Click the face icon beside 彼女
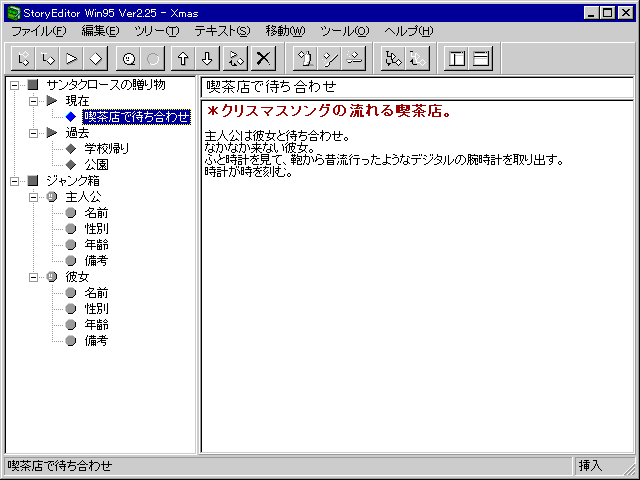640x480 pixels. click(51, 277)
